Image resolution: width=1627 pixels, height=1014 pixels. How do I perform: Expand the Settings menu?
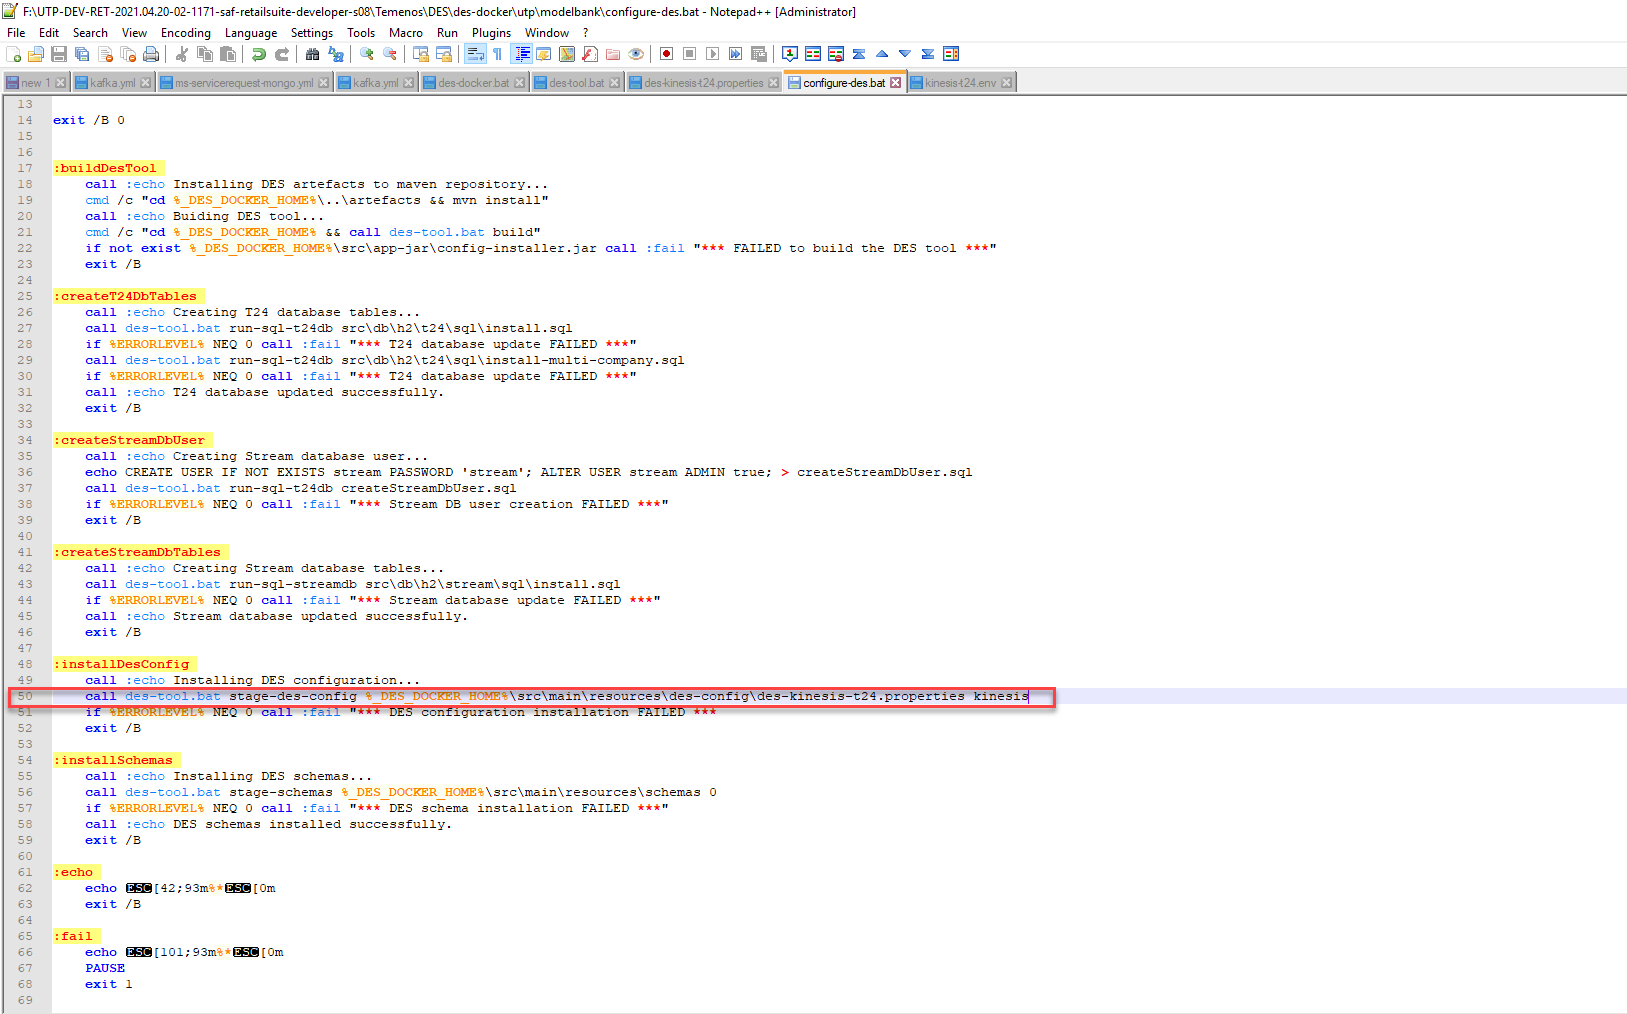point(311,33)
